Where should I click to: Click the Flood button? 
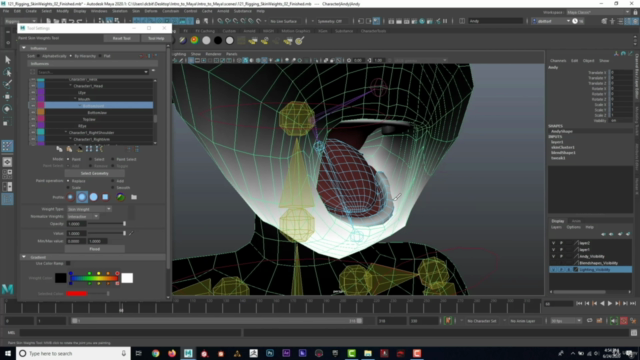pos(94,249)
